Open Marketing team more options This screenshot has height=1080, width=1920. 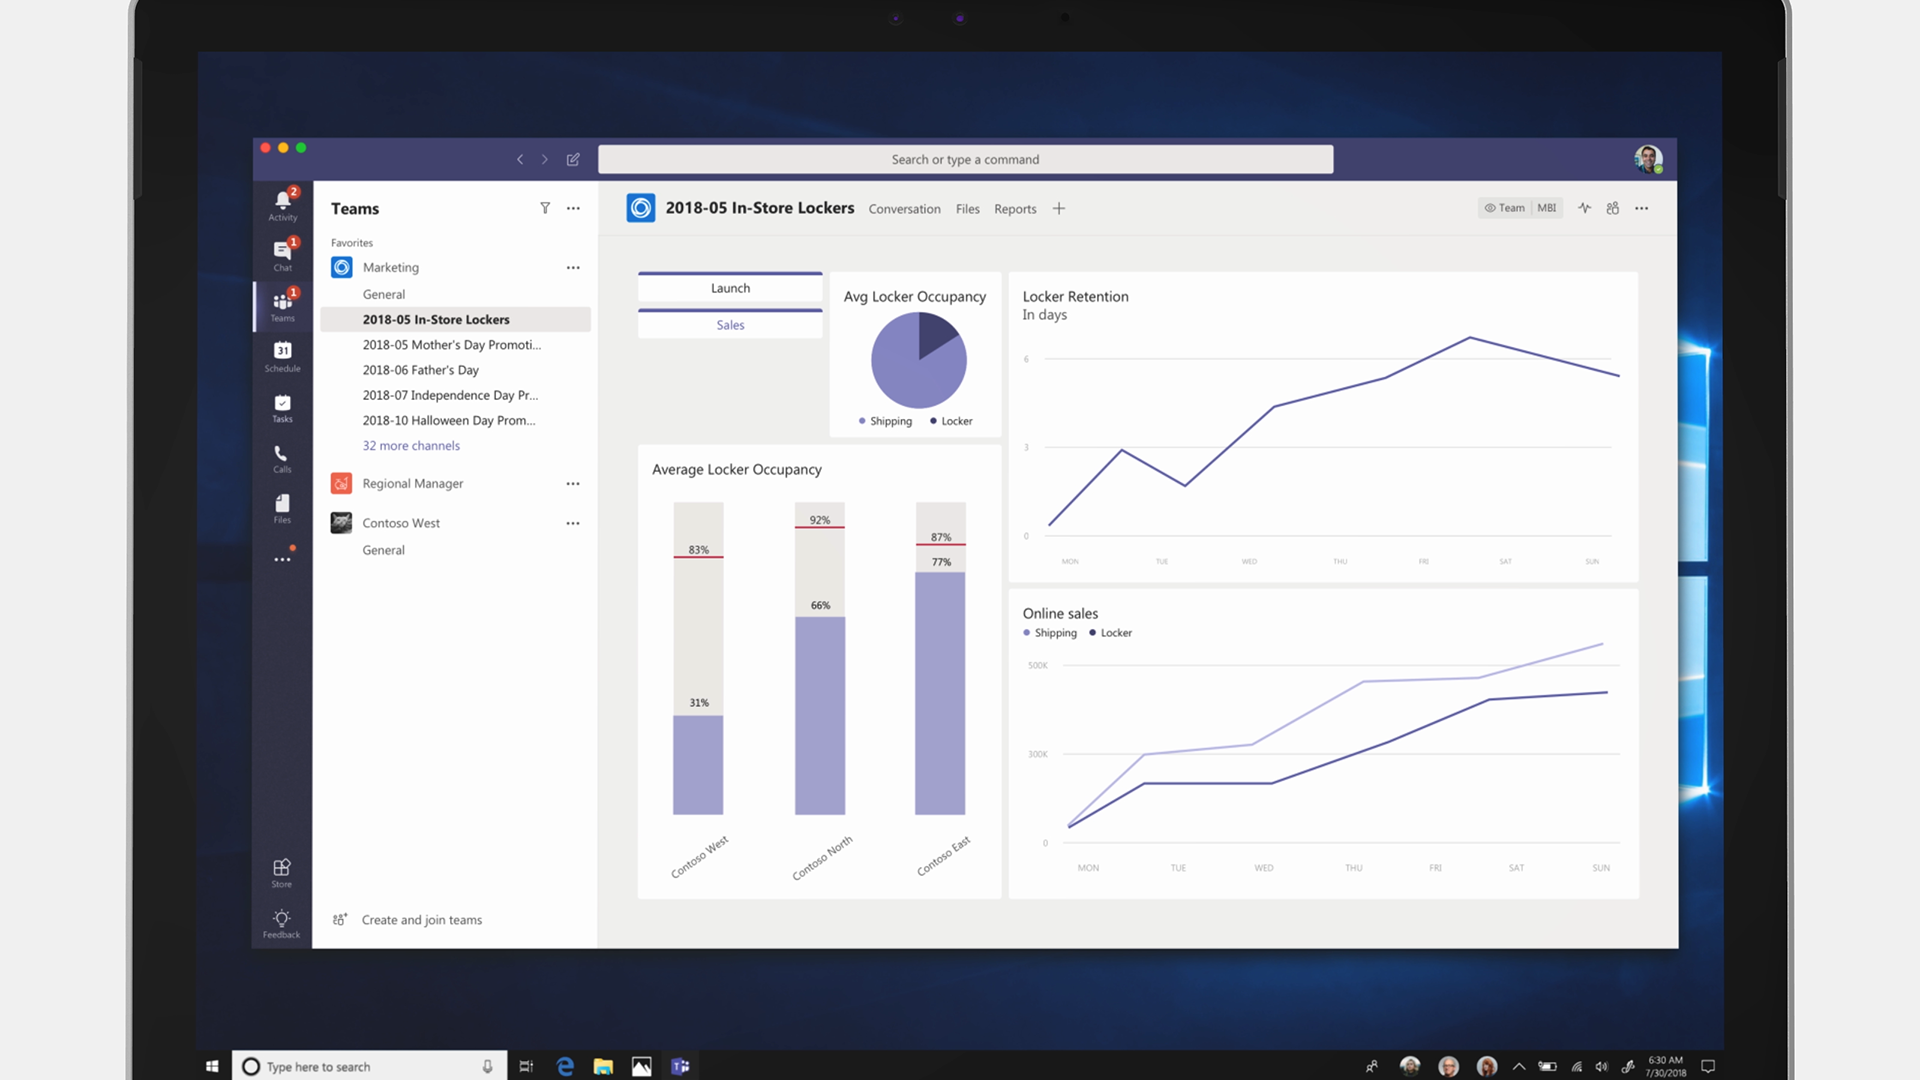tap(573, 267)
